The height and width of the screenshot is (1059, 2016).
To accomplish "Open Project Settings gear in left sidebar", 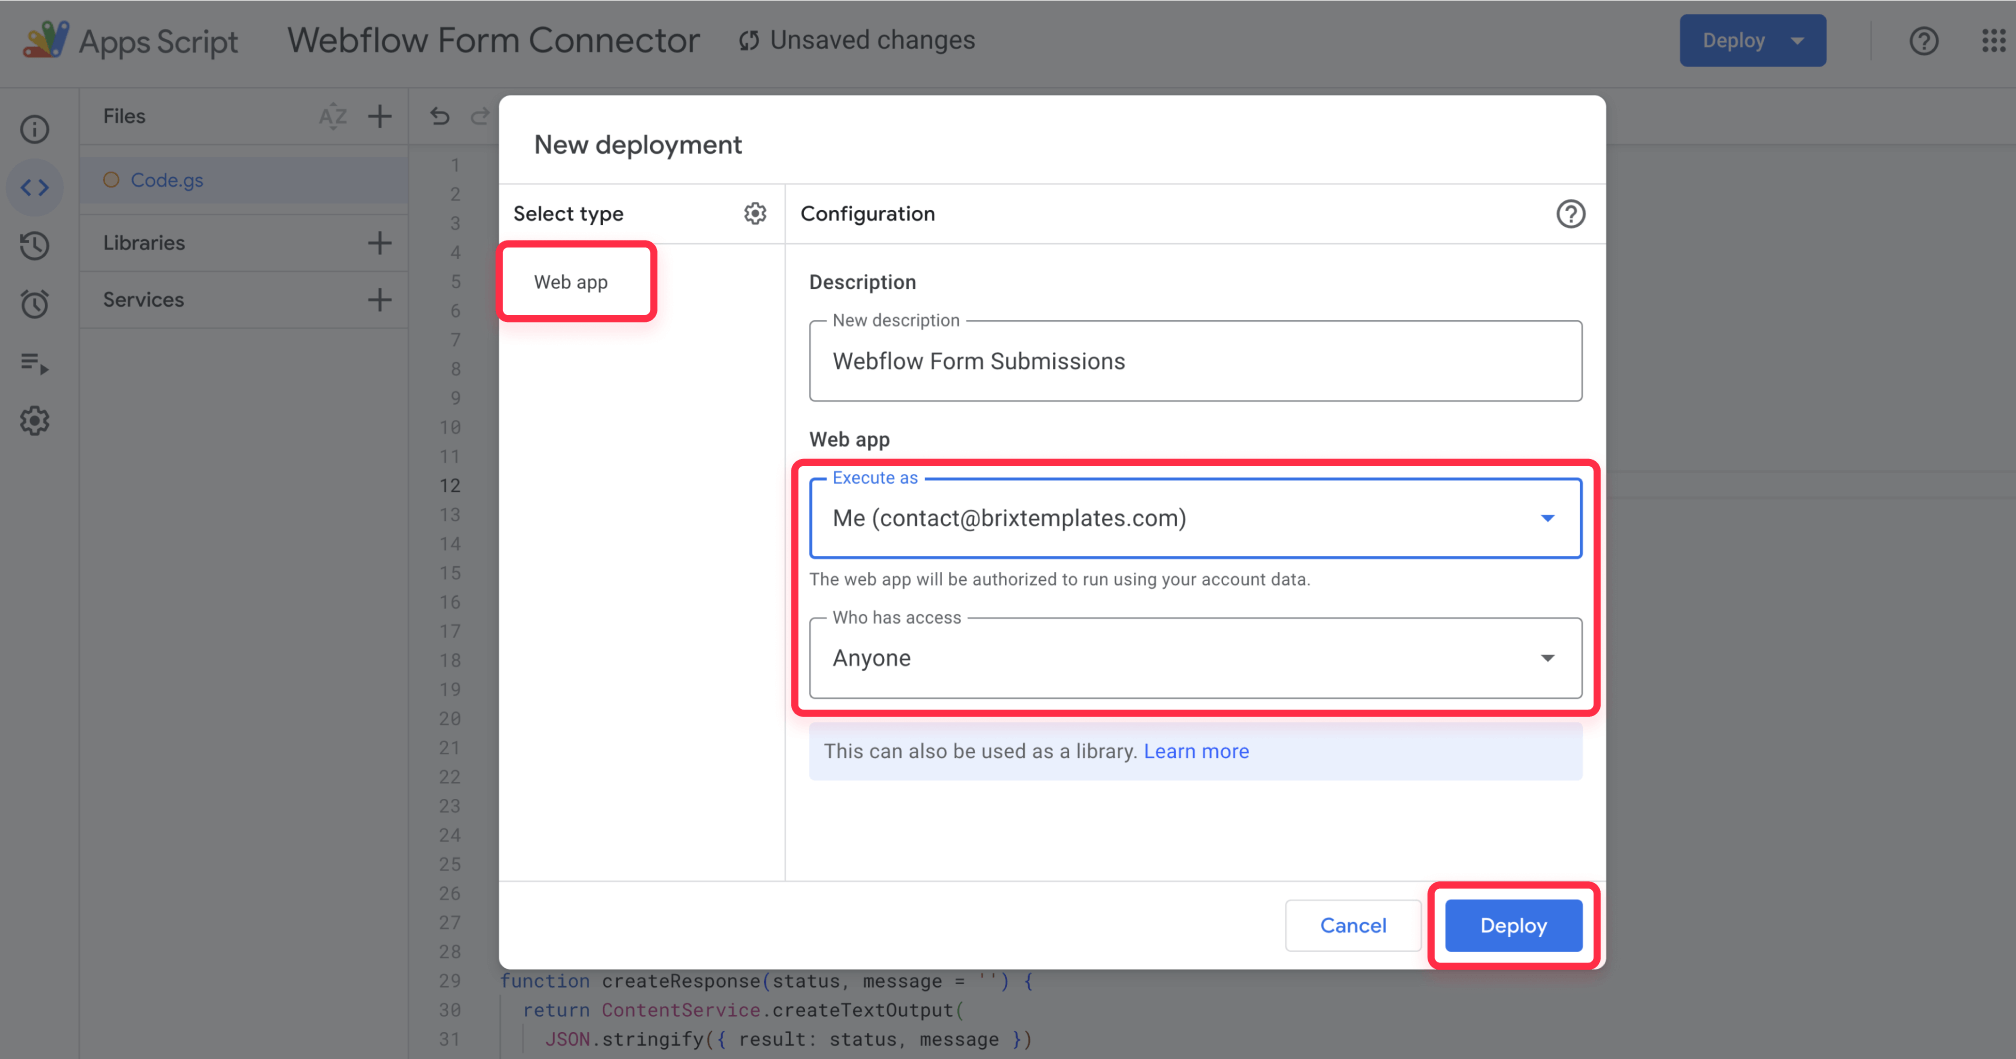I will (x=35, y=421).
